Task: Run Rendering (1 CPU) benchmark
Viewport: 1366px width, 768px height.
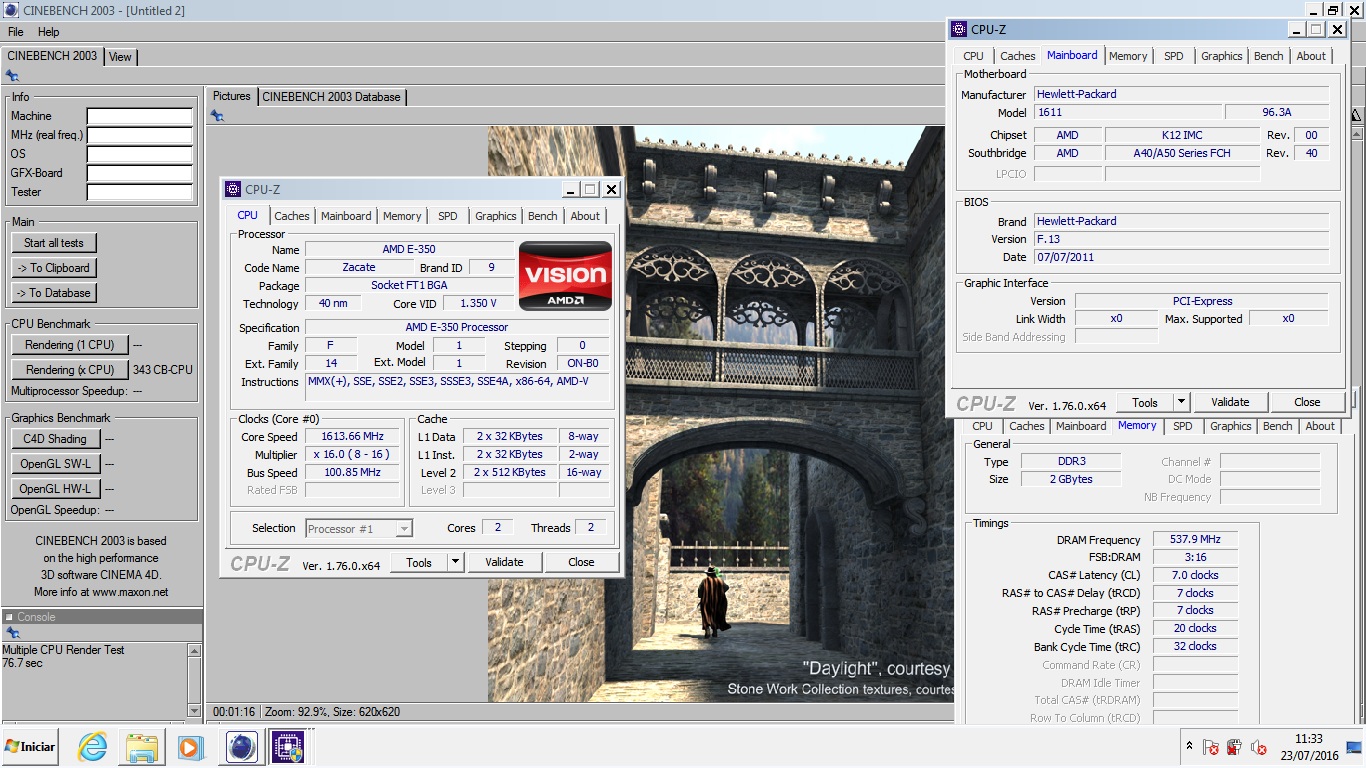Action: pyautogui.click(x=70, y=345)
